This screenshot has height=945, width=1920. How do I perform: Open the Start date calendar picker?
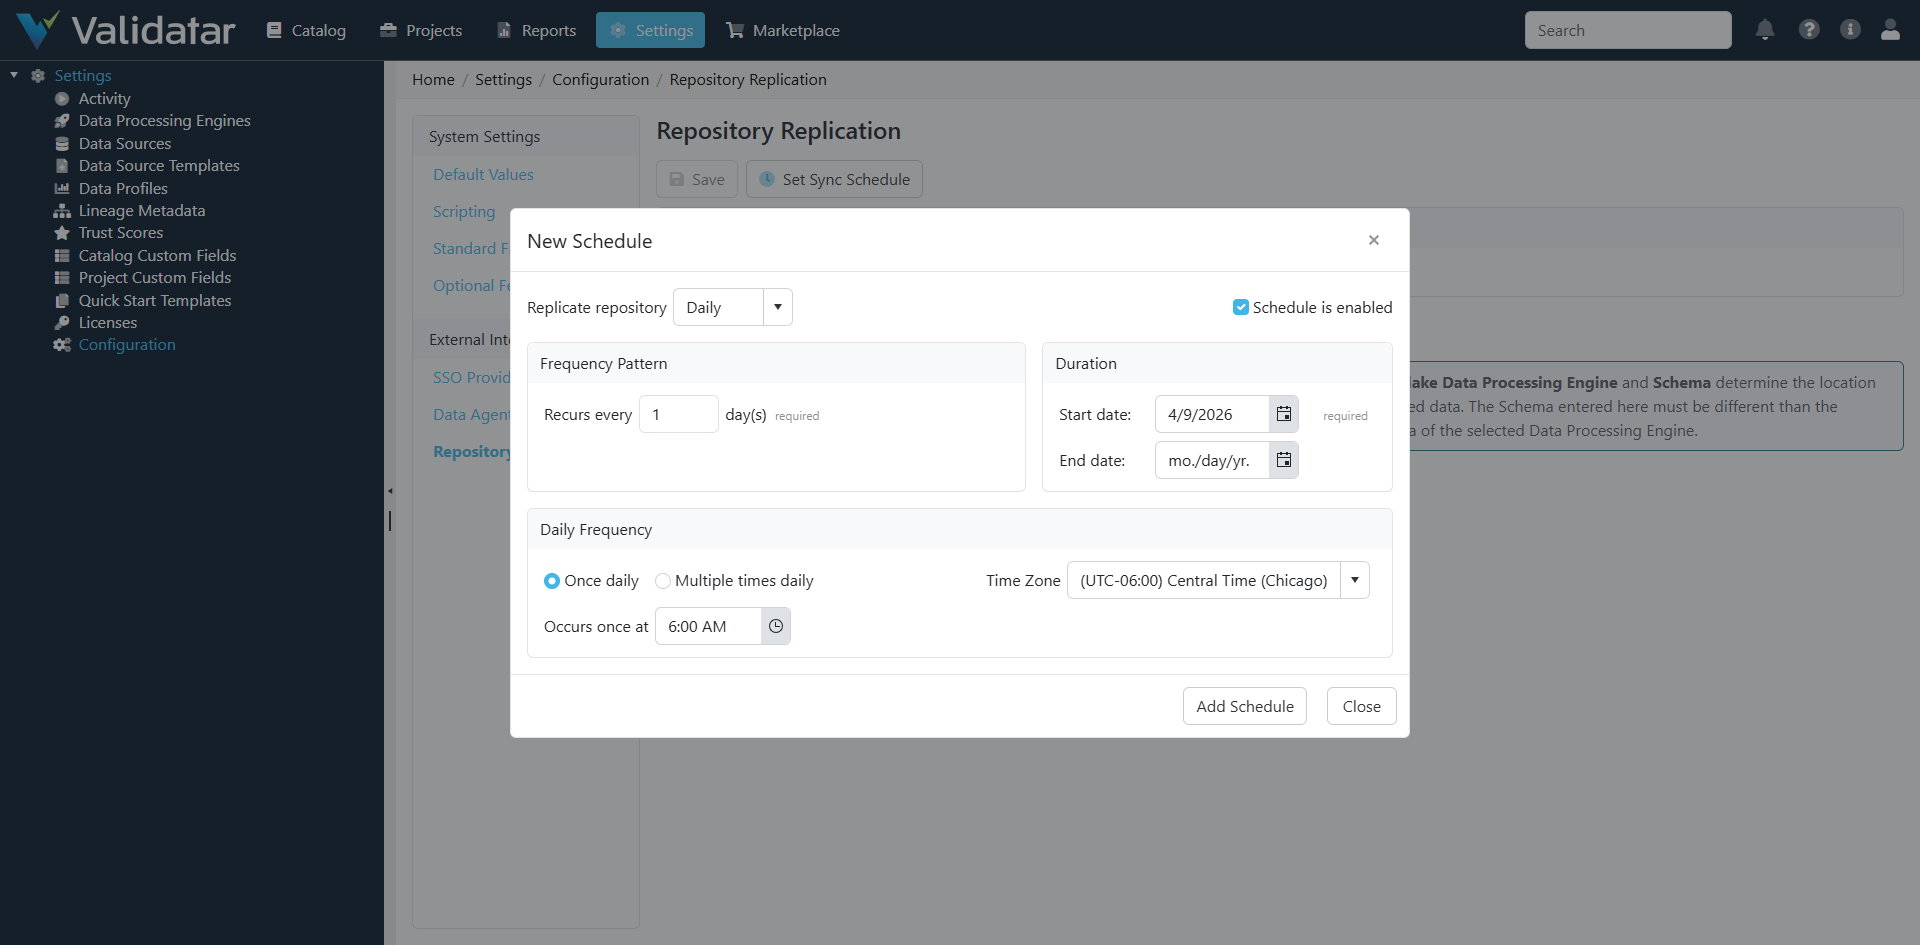tap(1283, 413)
